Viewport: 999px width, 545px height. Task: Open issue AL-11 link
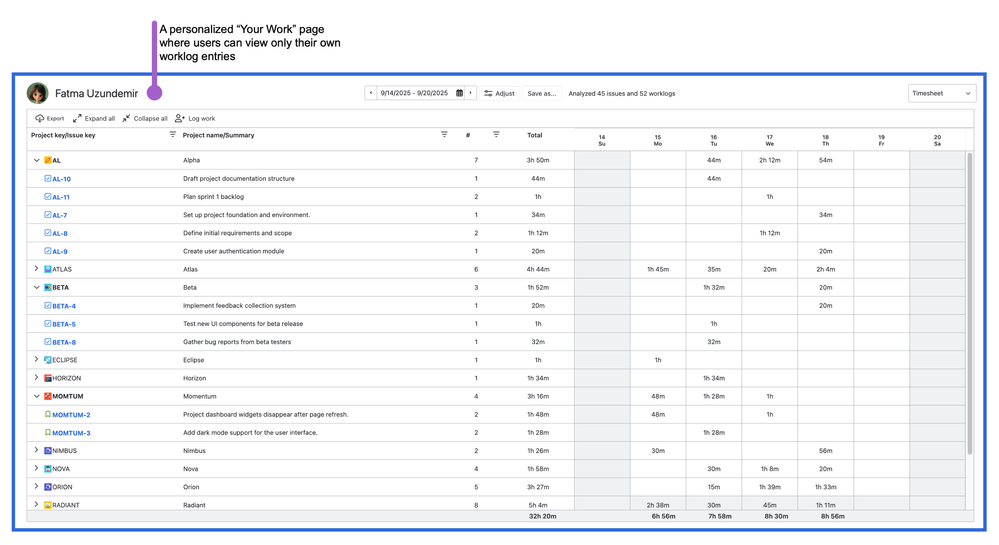[61, 197]
